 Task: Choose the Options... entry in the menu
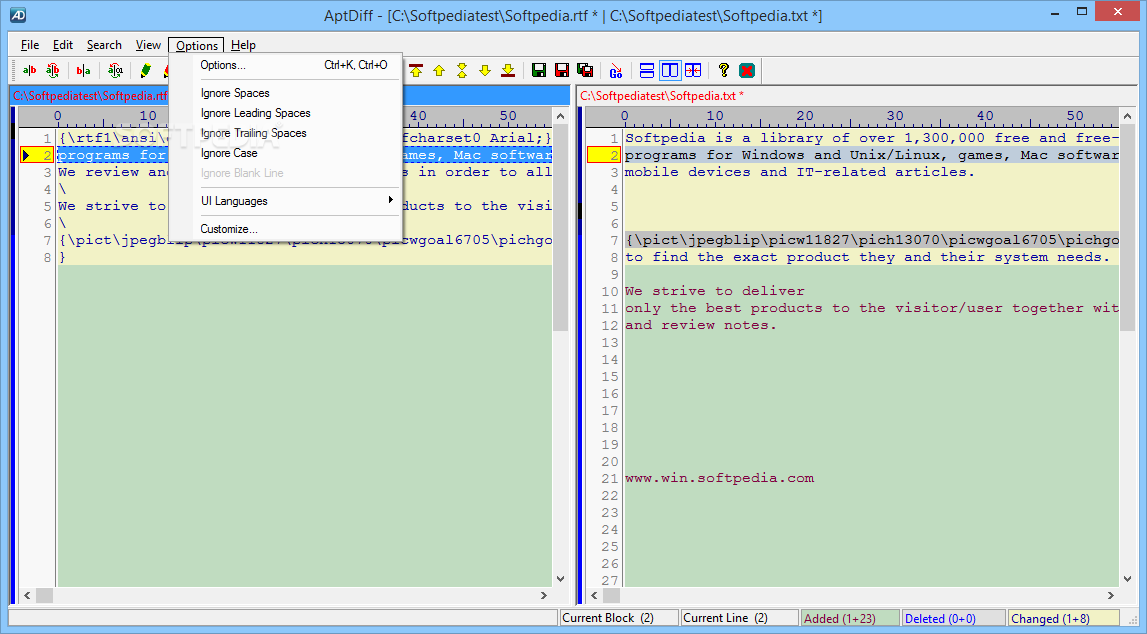point(286,65)
